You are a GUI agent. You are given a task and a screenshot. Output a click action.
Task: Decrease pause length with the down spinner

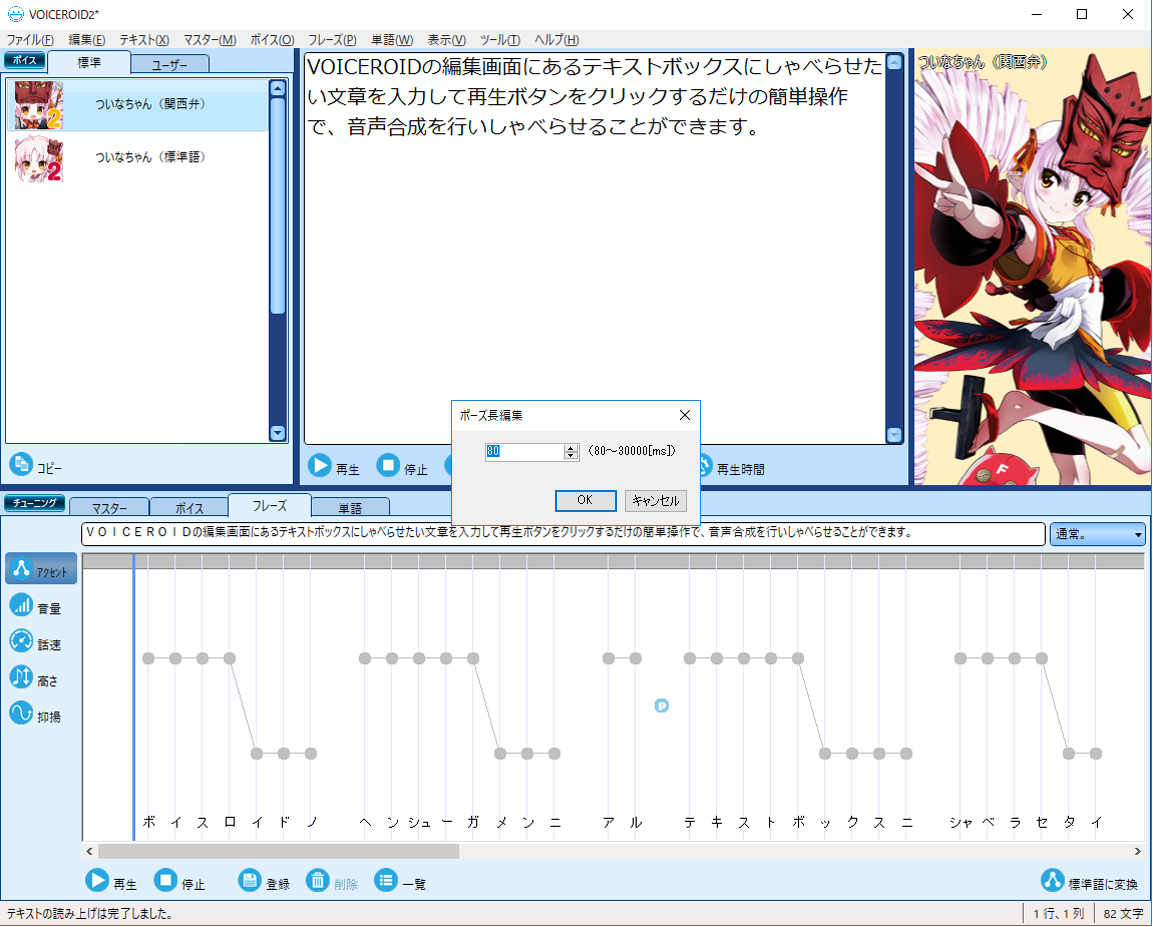click(571, 457)
